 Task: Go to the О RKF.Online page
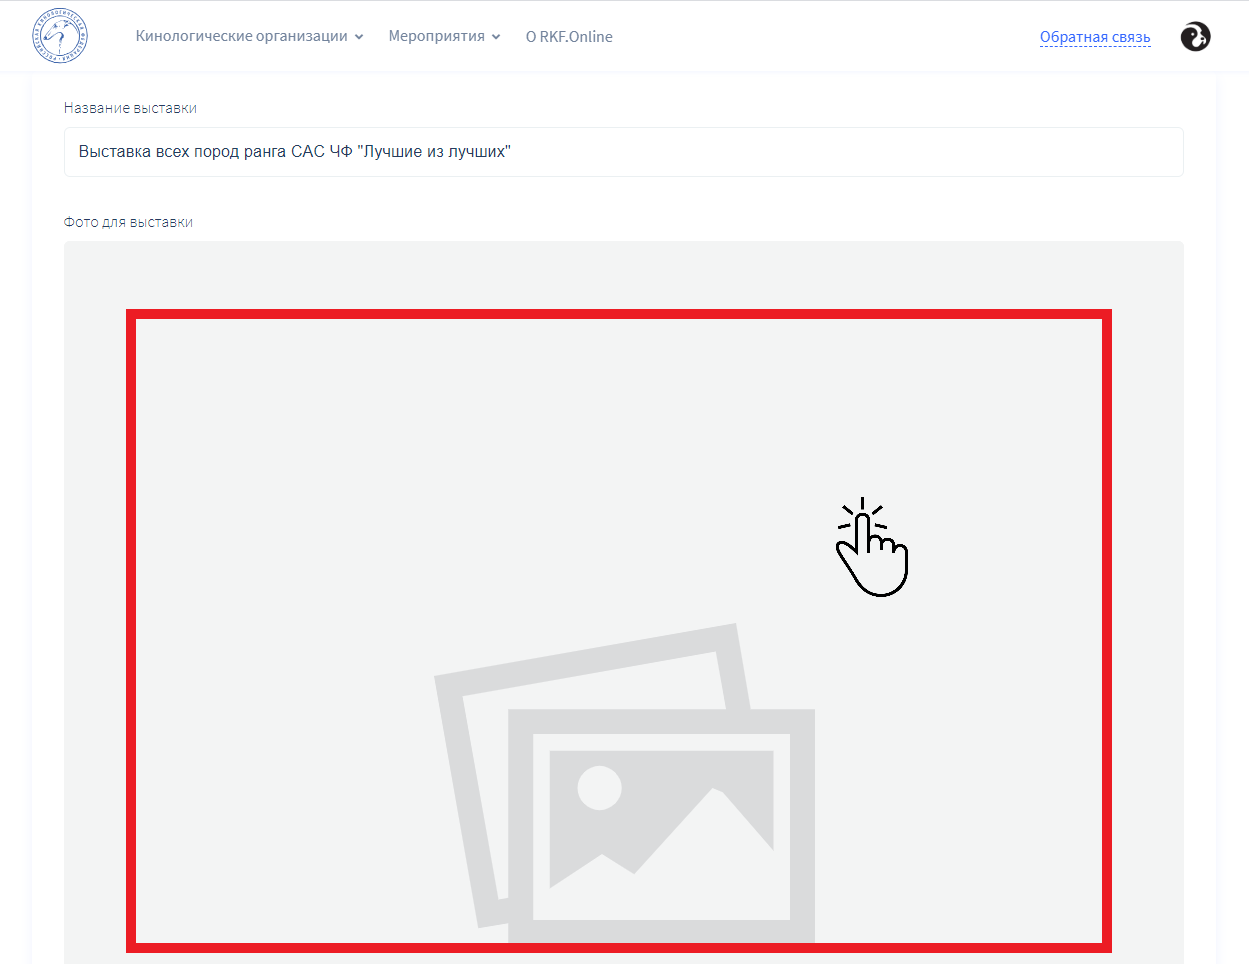[x=569, y=37]
